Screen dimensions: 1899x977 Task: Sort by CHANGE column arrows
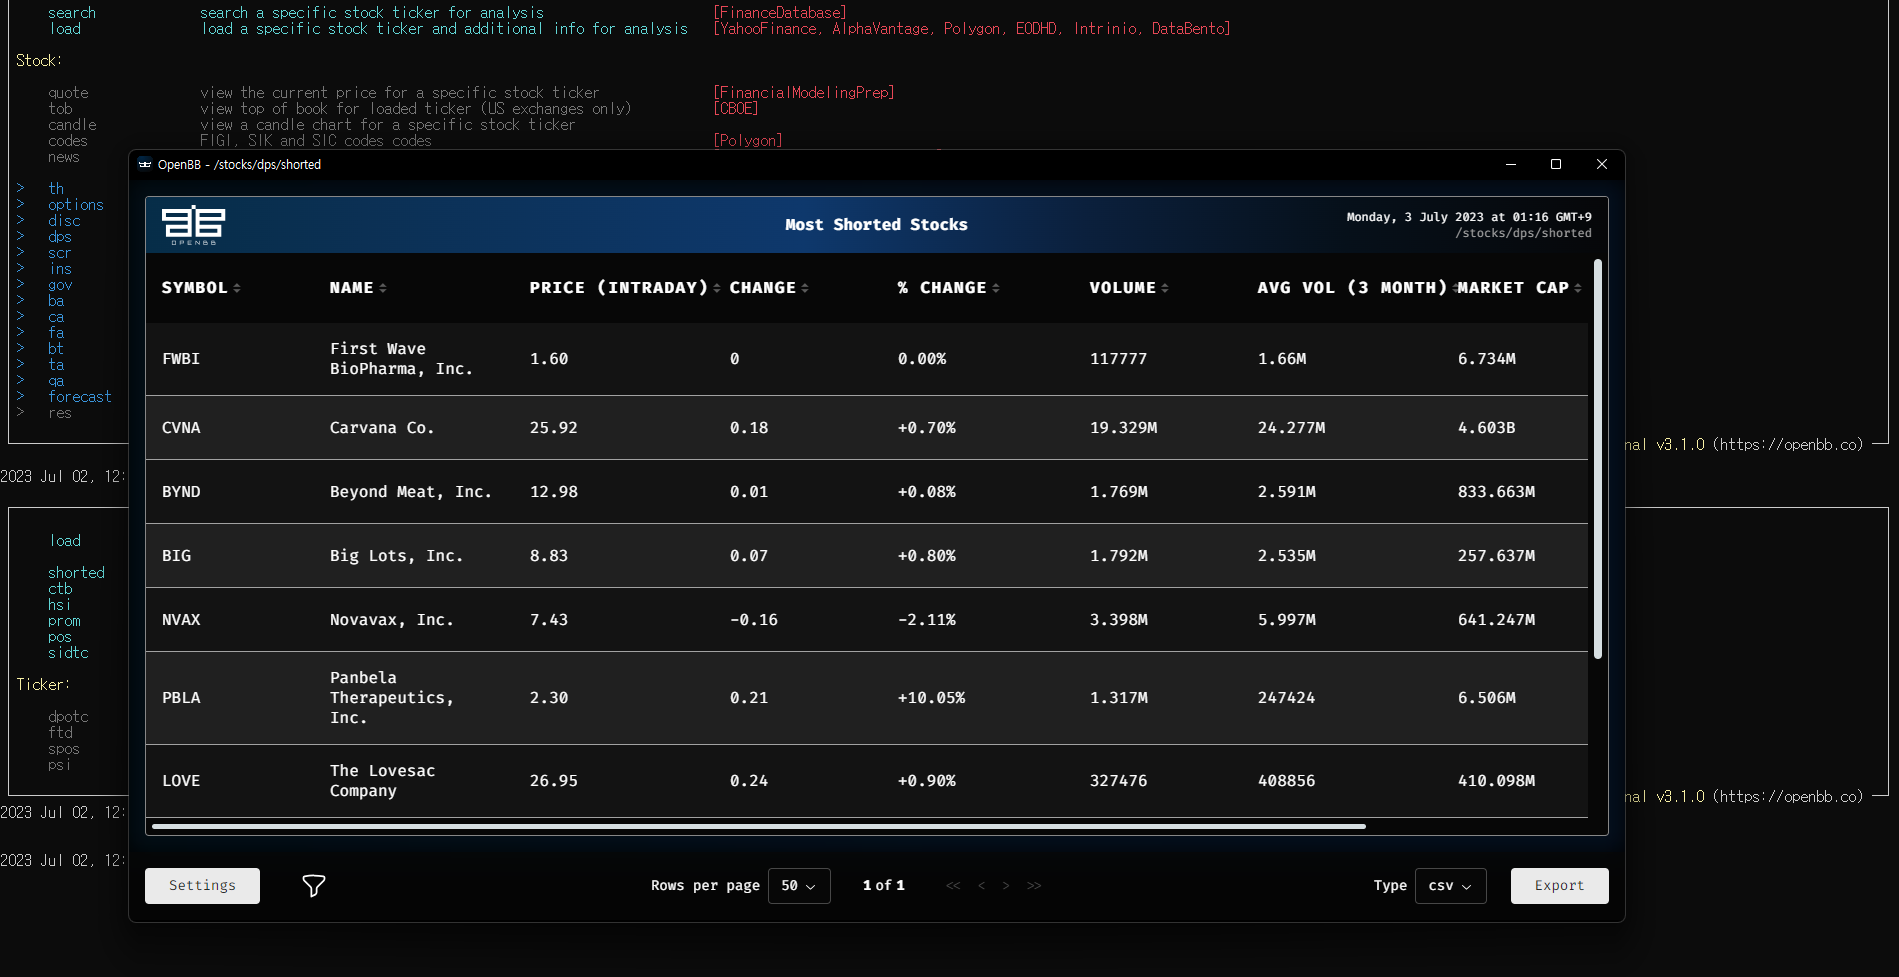(x=805, y=288)
